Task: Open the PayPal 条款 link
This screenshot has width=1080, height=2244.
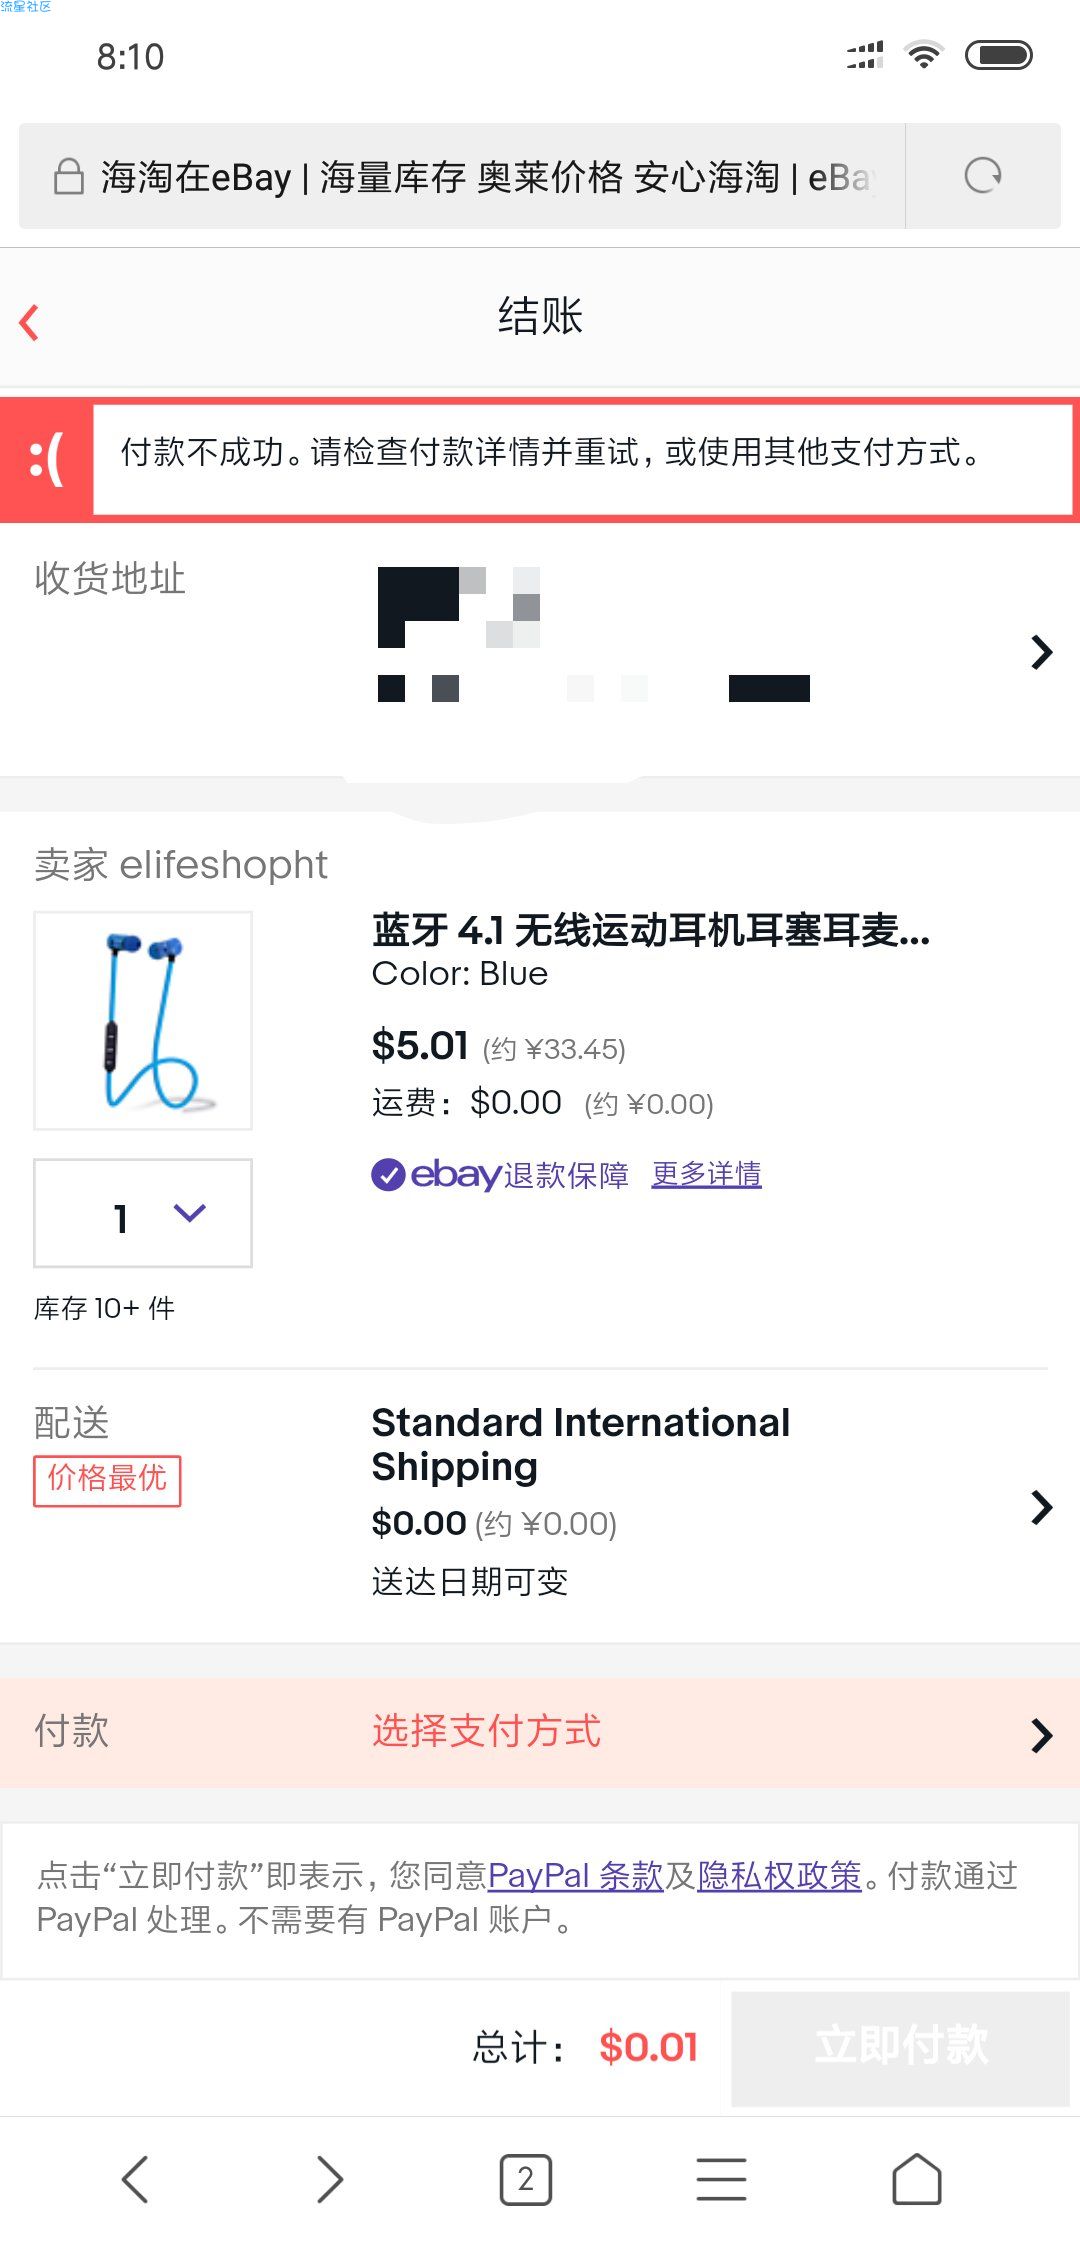Action: pyautogui.click(x=576, y=1876)
